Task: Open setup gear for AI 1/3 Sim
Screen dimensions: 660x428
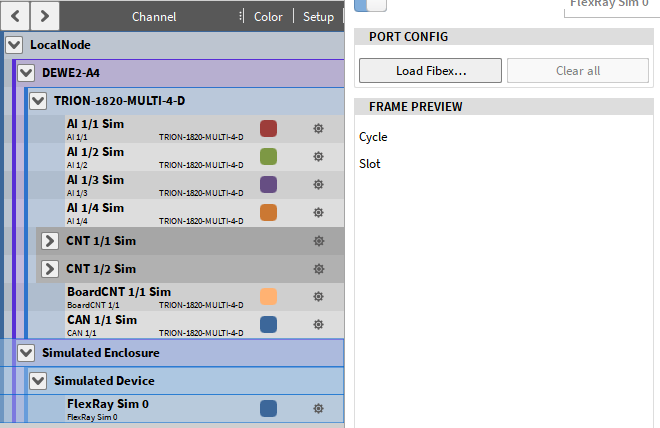Action: coord(318,185)
